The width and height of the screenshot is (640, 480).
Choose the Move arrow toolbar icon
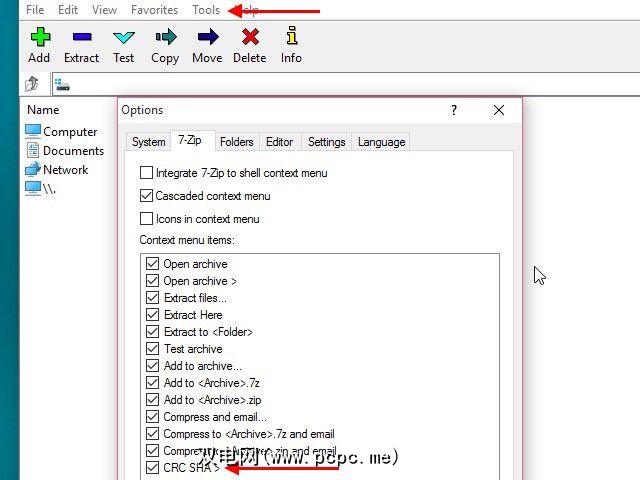click(x=208, y=37)
